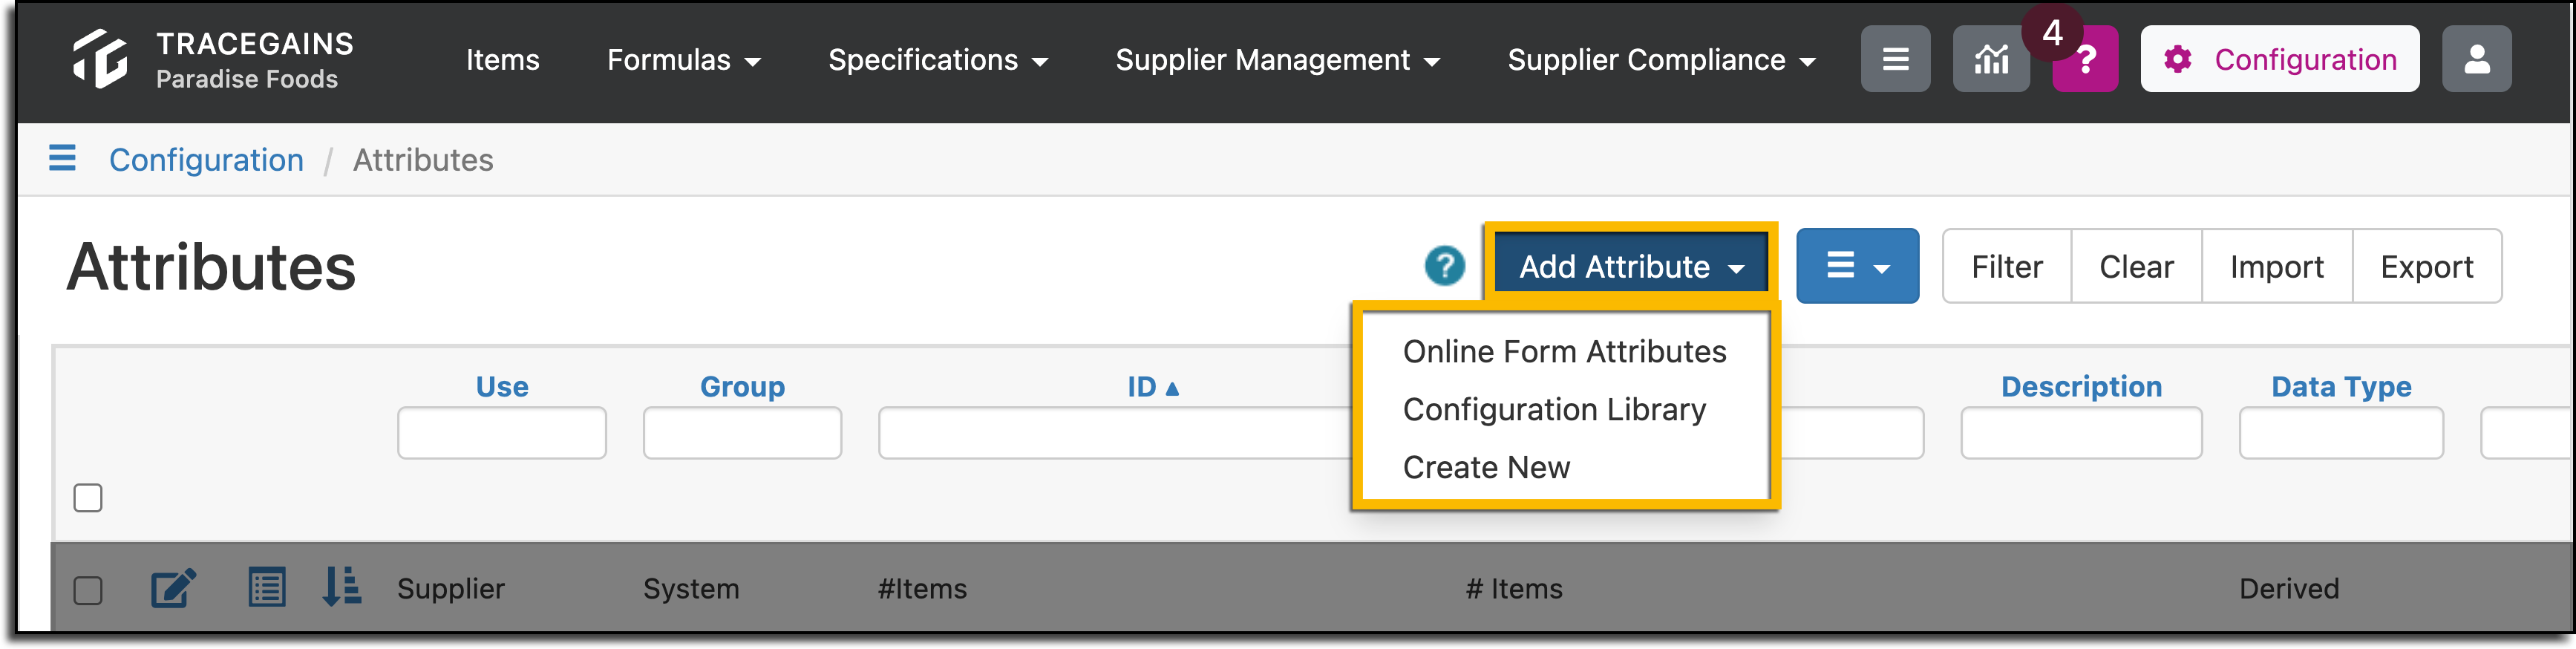Click the '#Items' ID cell
Screen dimensions: 2576x649
[922, 589]
